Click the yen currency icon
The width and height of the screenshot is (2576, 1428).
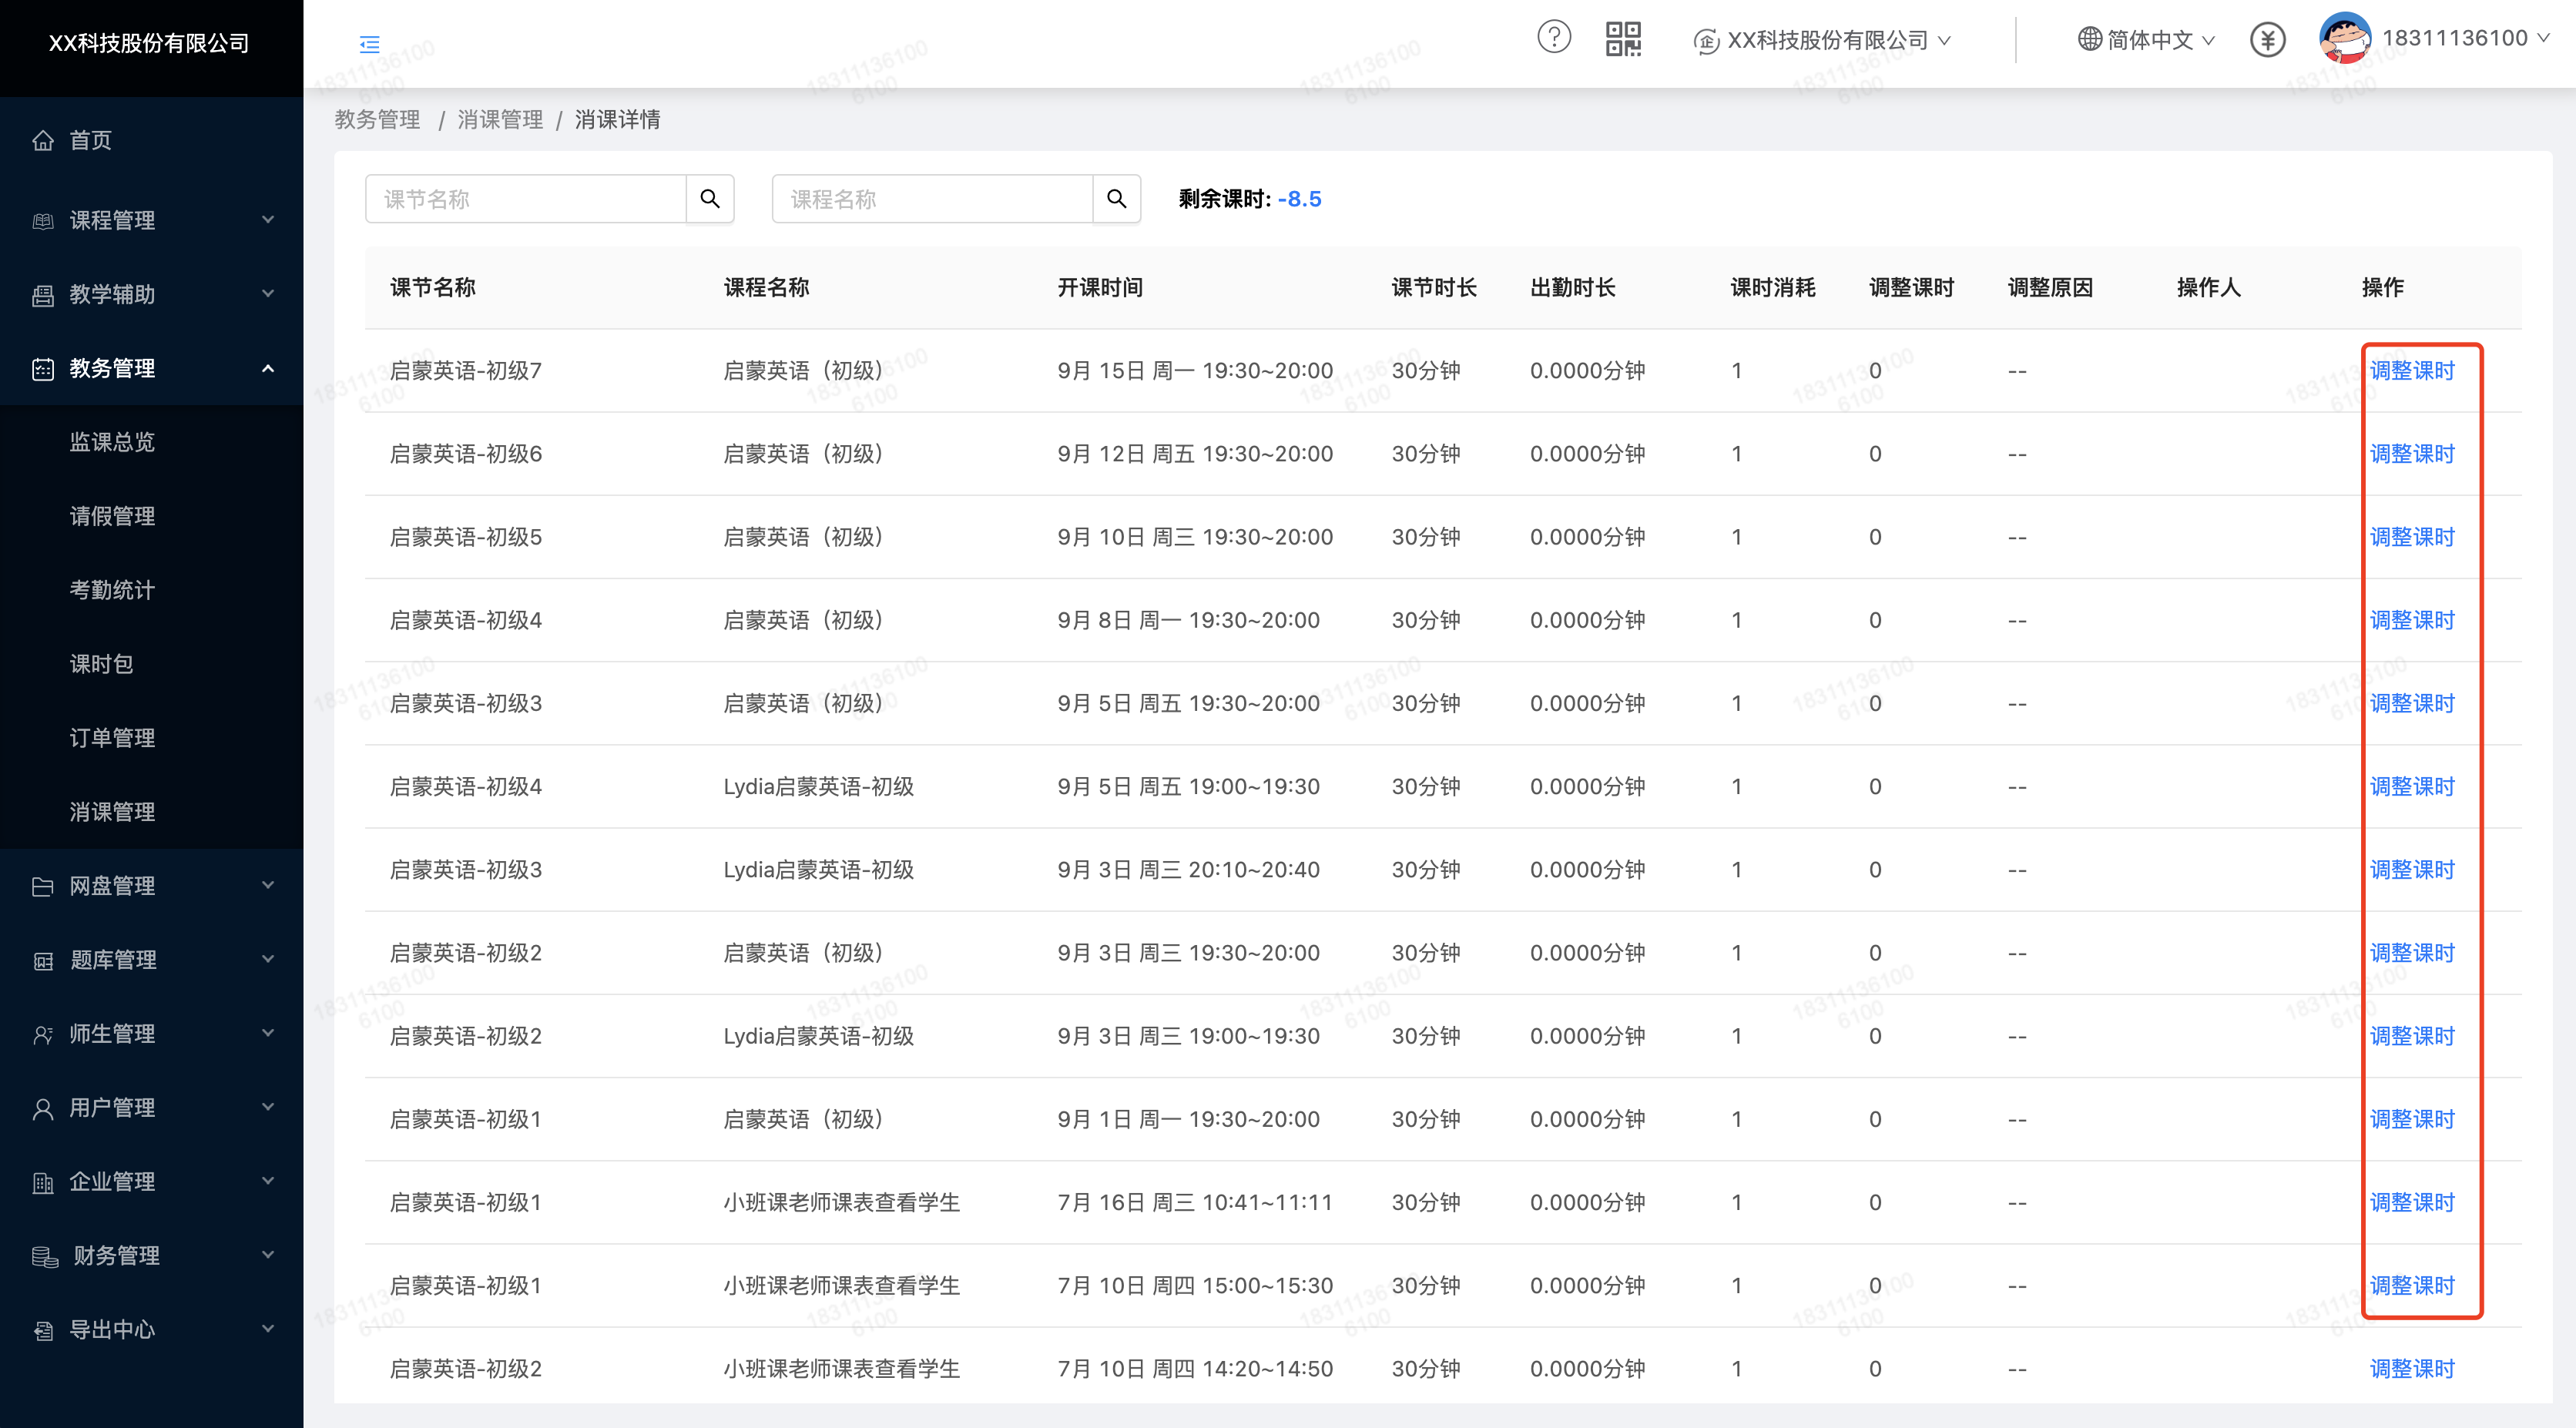pyautogui.click(x=2267, y=40)
